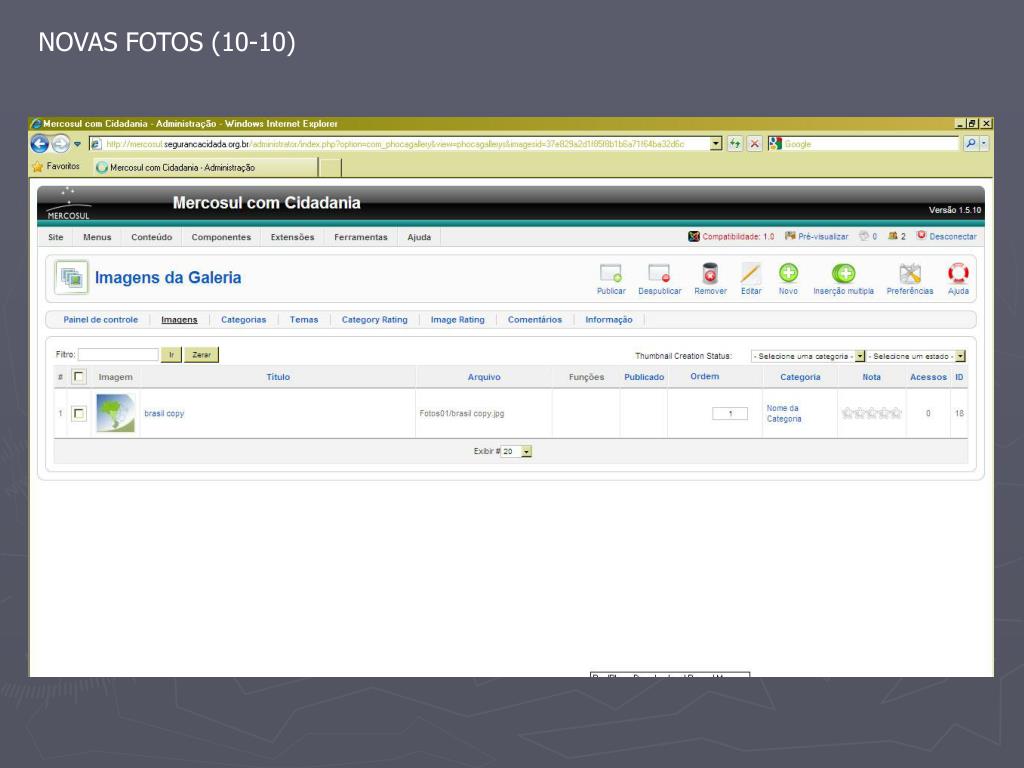Check the brasil copy row checkbox

click(x=78, y=413)
